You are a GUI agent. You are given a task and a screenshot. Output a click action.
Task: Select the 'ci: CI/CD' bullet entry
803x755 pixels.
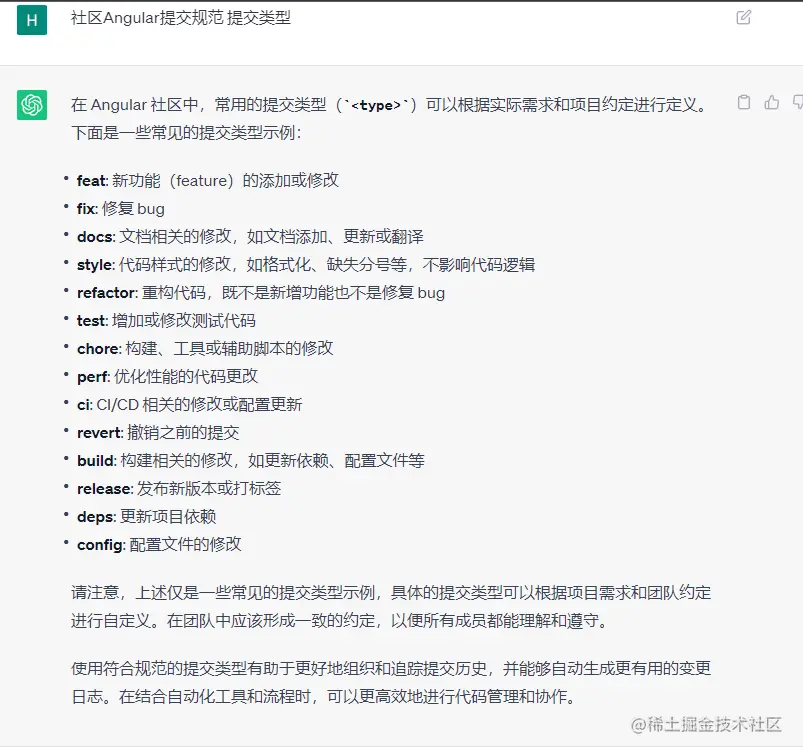189,405
